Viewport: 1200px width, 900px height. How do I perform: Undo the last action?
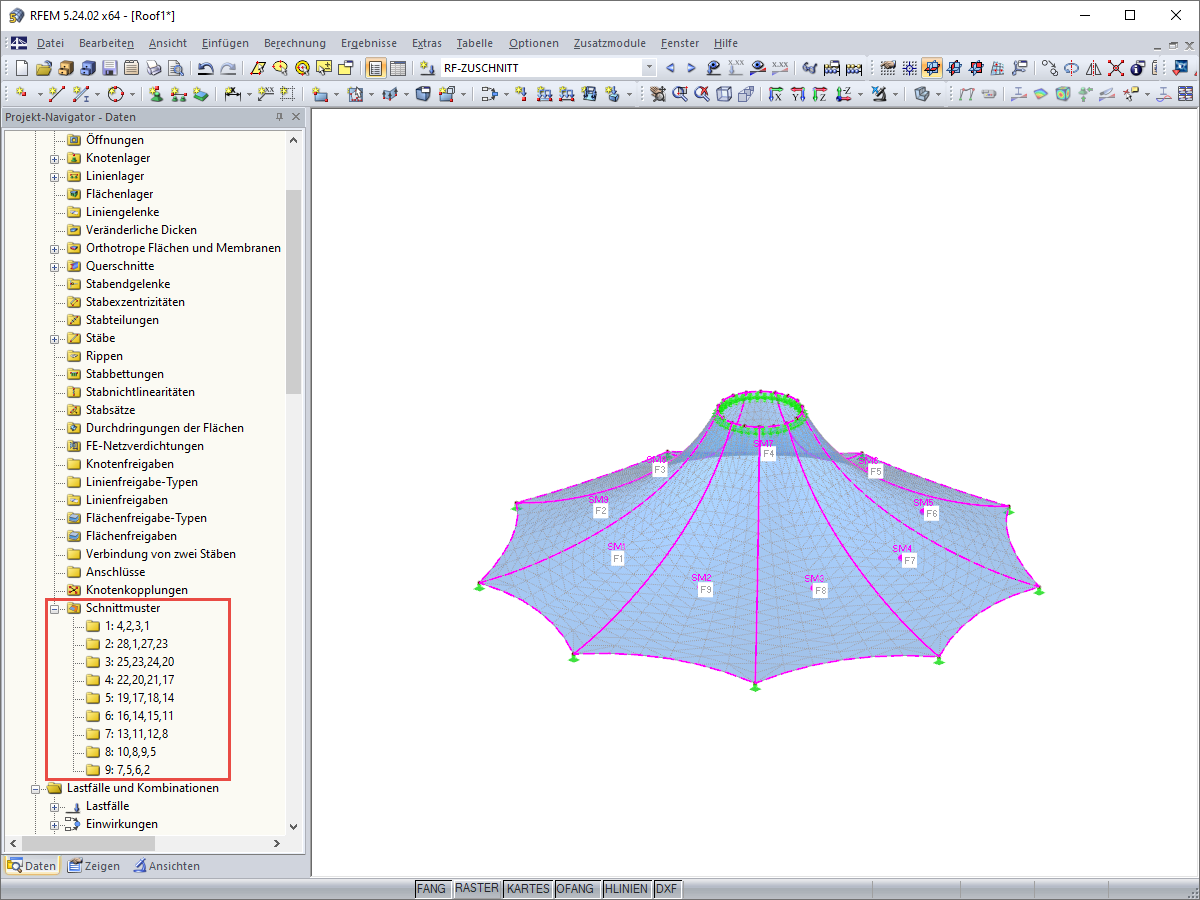click(205, 68)
